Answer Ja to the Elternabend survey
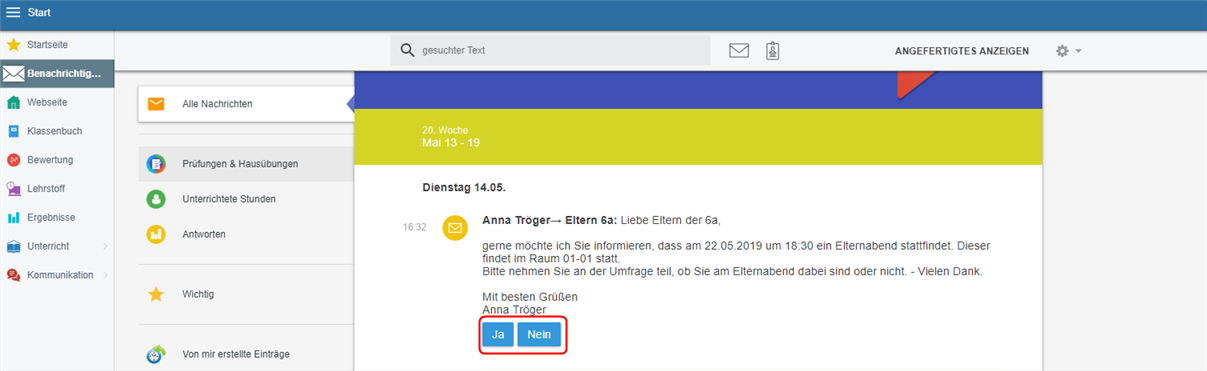This screenshot has width=1207, height=371. (x=498, y=334)
